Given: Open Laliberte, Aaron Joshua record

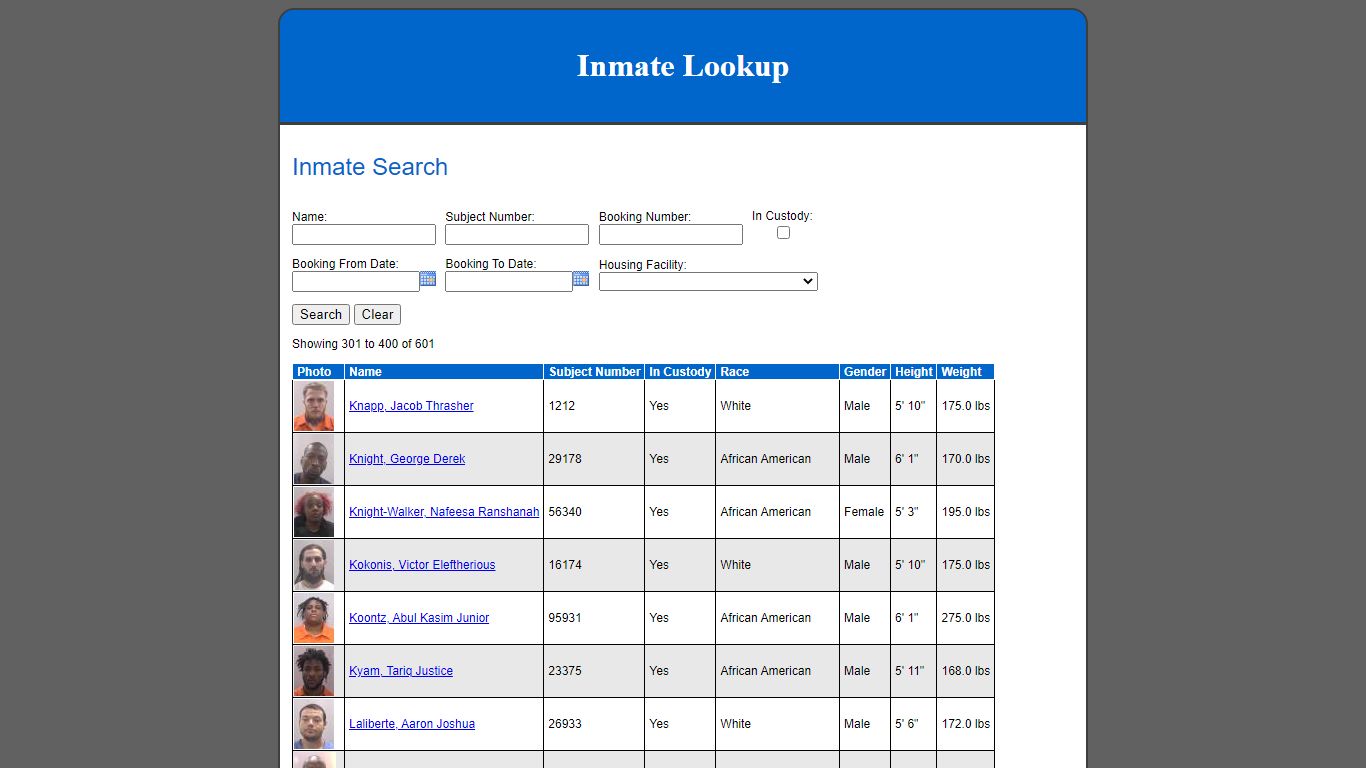Looking at the screenshot, I should coord(411,723).
